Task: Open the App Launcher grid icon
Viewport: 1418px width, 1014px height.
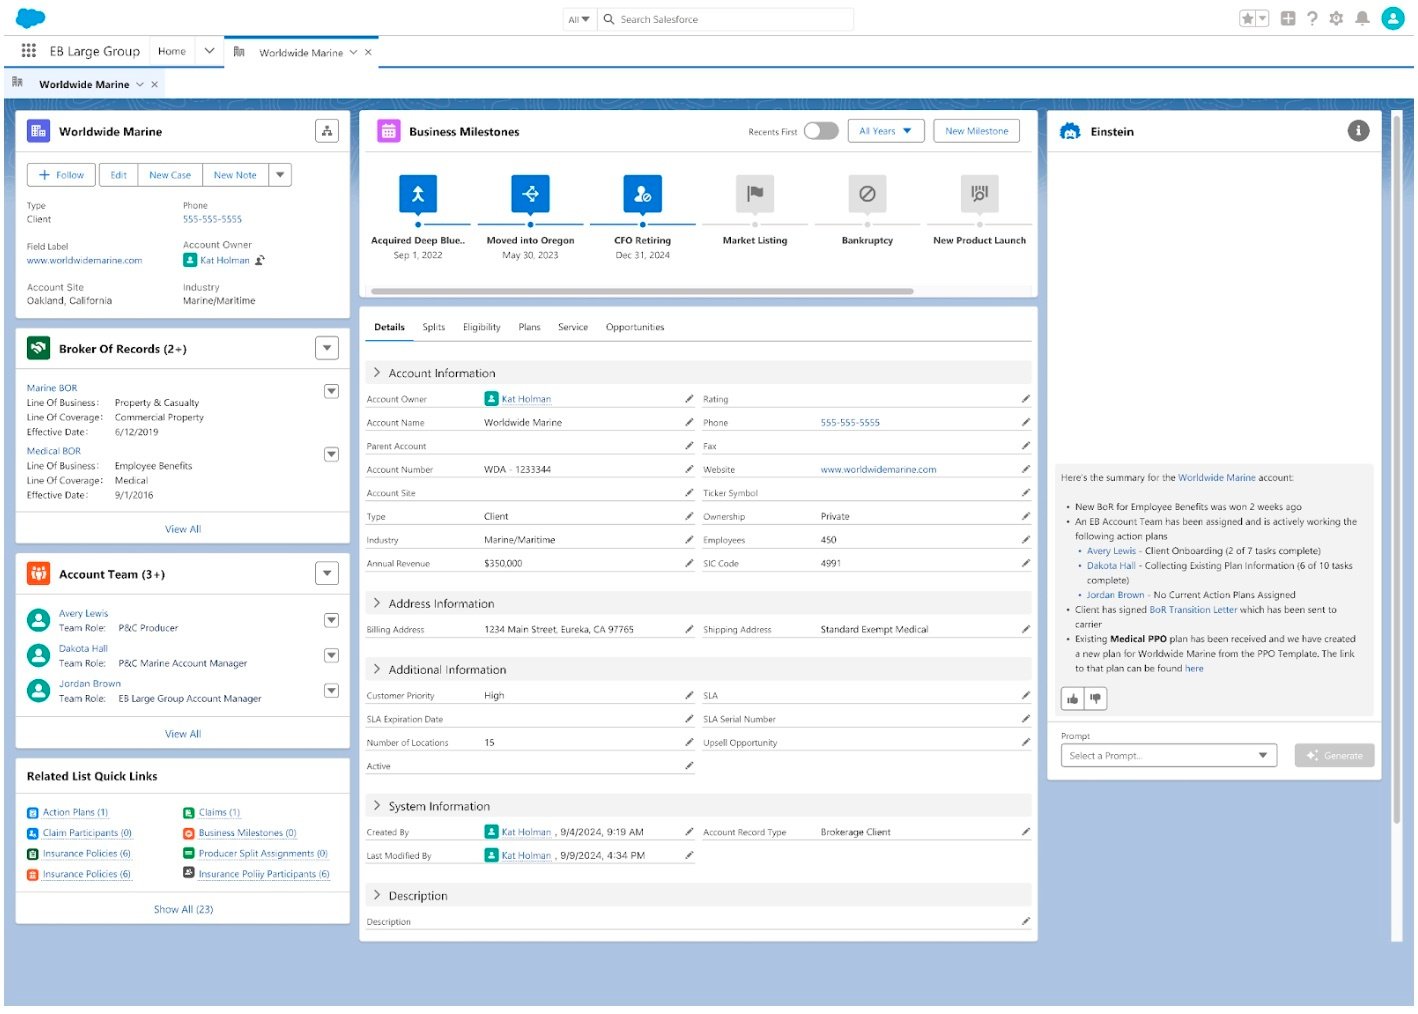Action: click(x=29, y=51)
